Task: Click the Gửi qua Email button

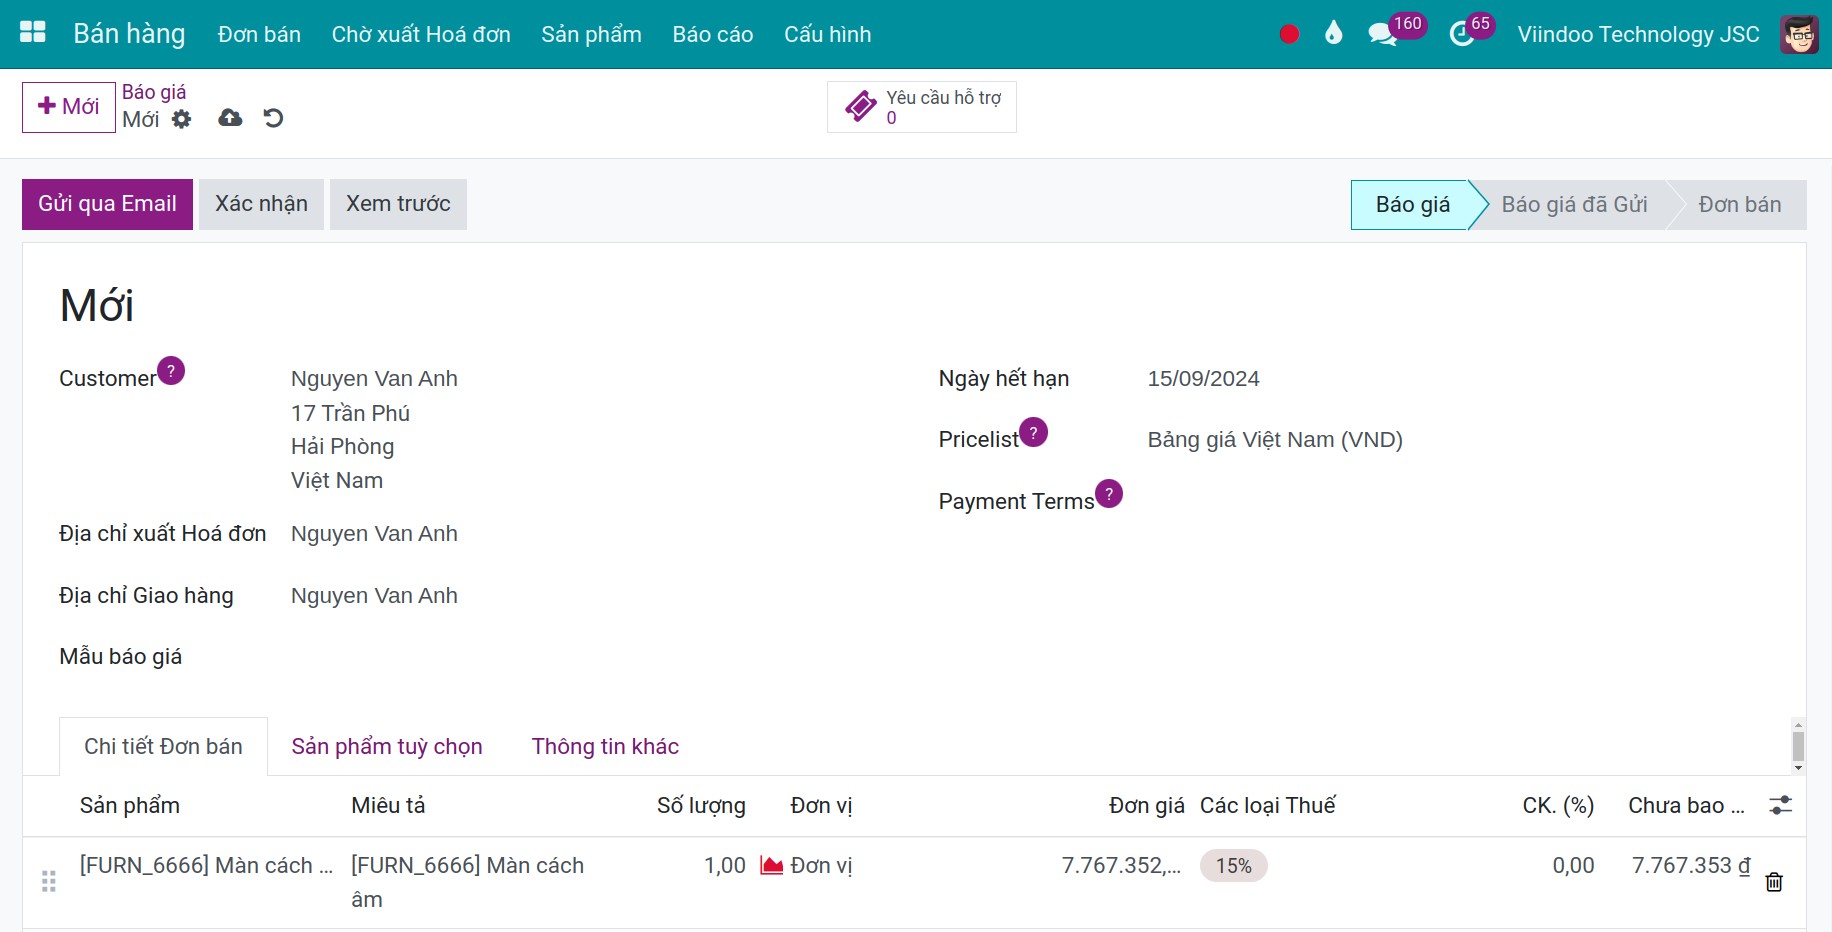Action: (106, 203)
